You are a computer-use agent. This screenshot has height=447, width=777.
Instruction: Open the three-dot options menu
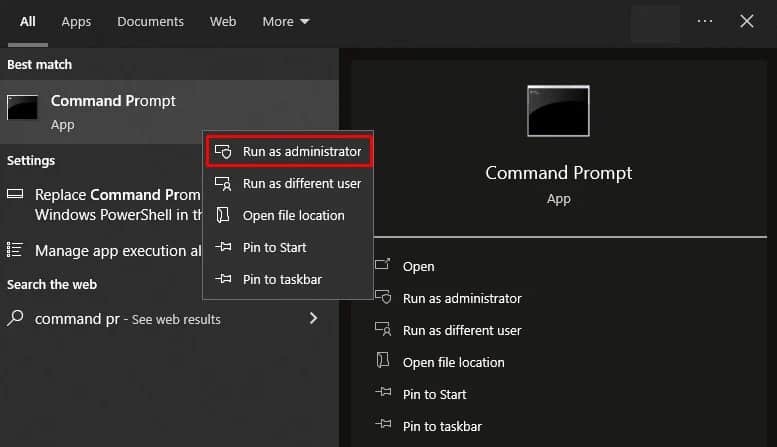(x=705, y=21)
